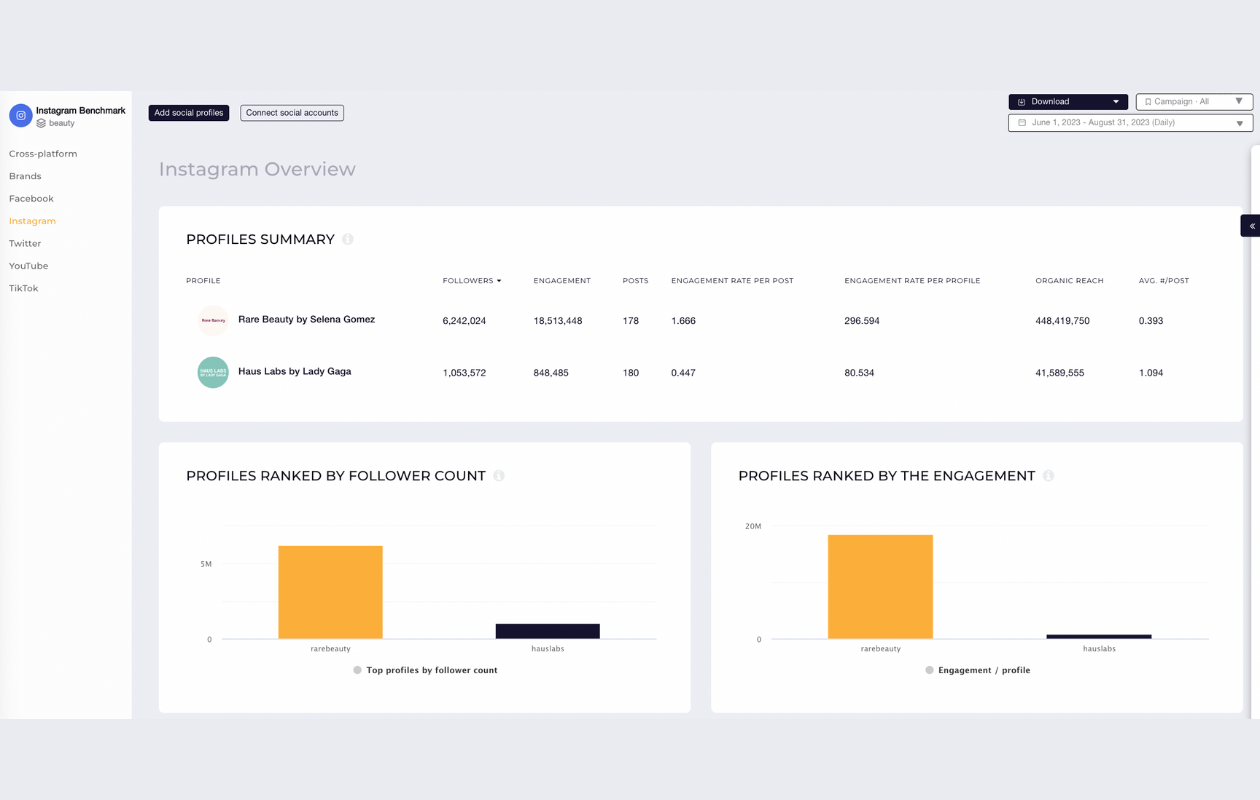Viewport: 1260px width, 800px height.
Task: Click the Instagram Overview heading
Action: [x=257, y=169]
